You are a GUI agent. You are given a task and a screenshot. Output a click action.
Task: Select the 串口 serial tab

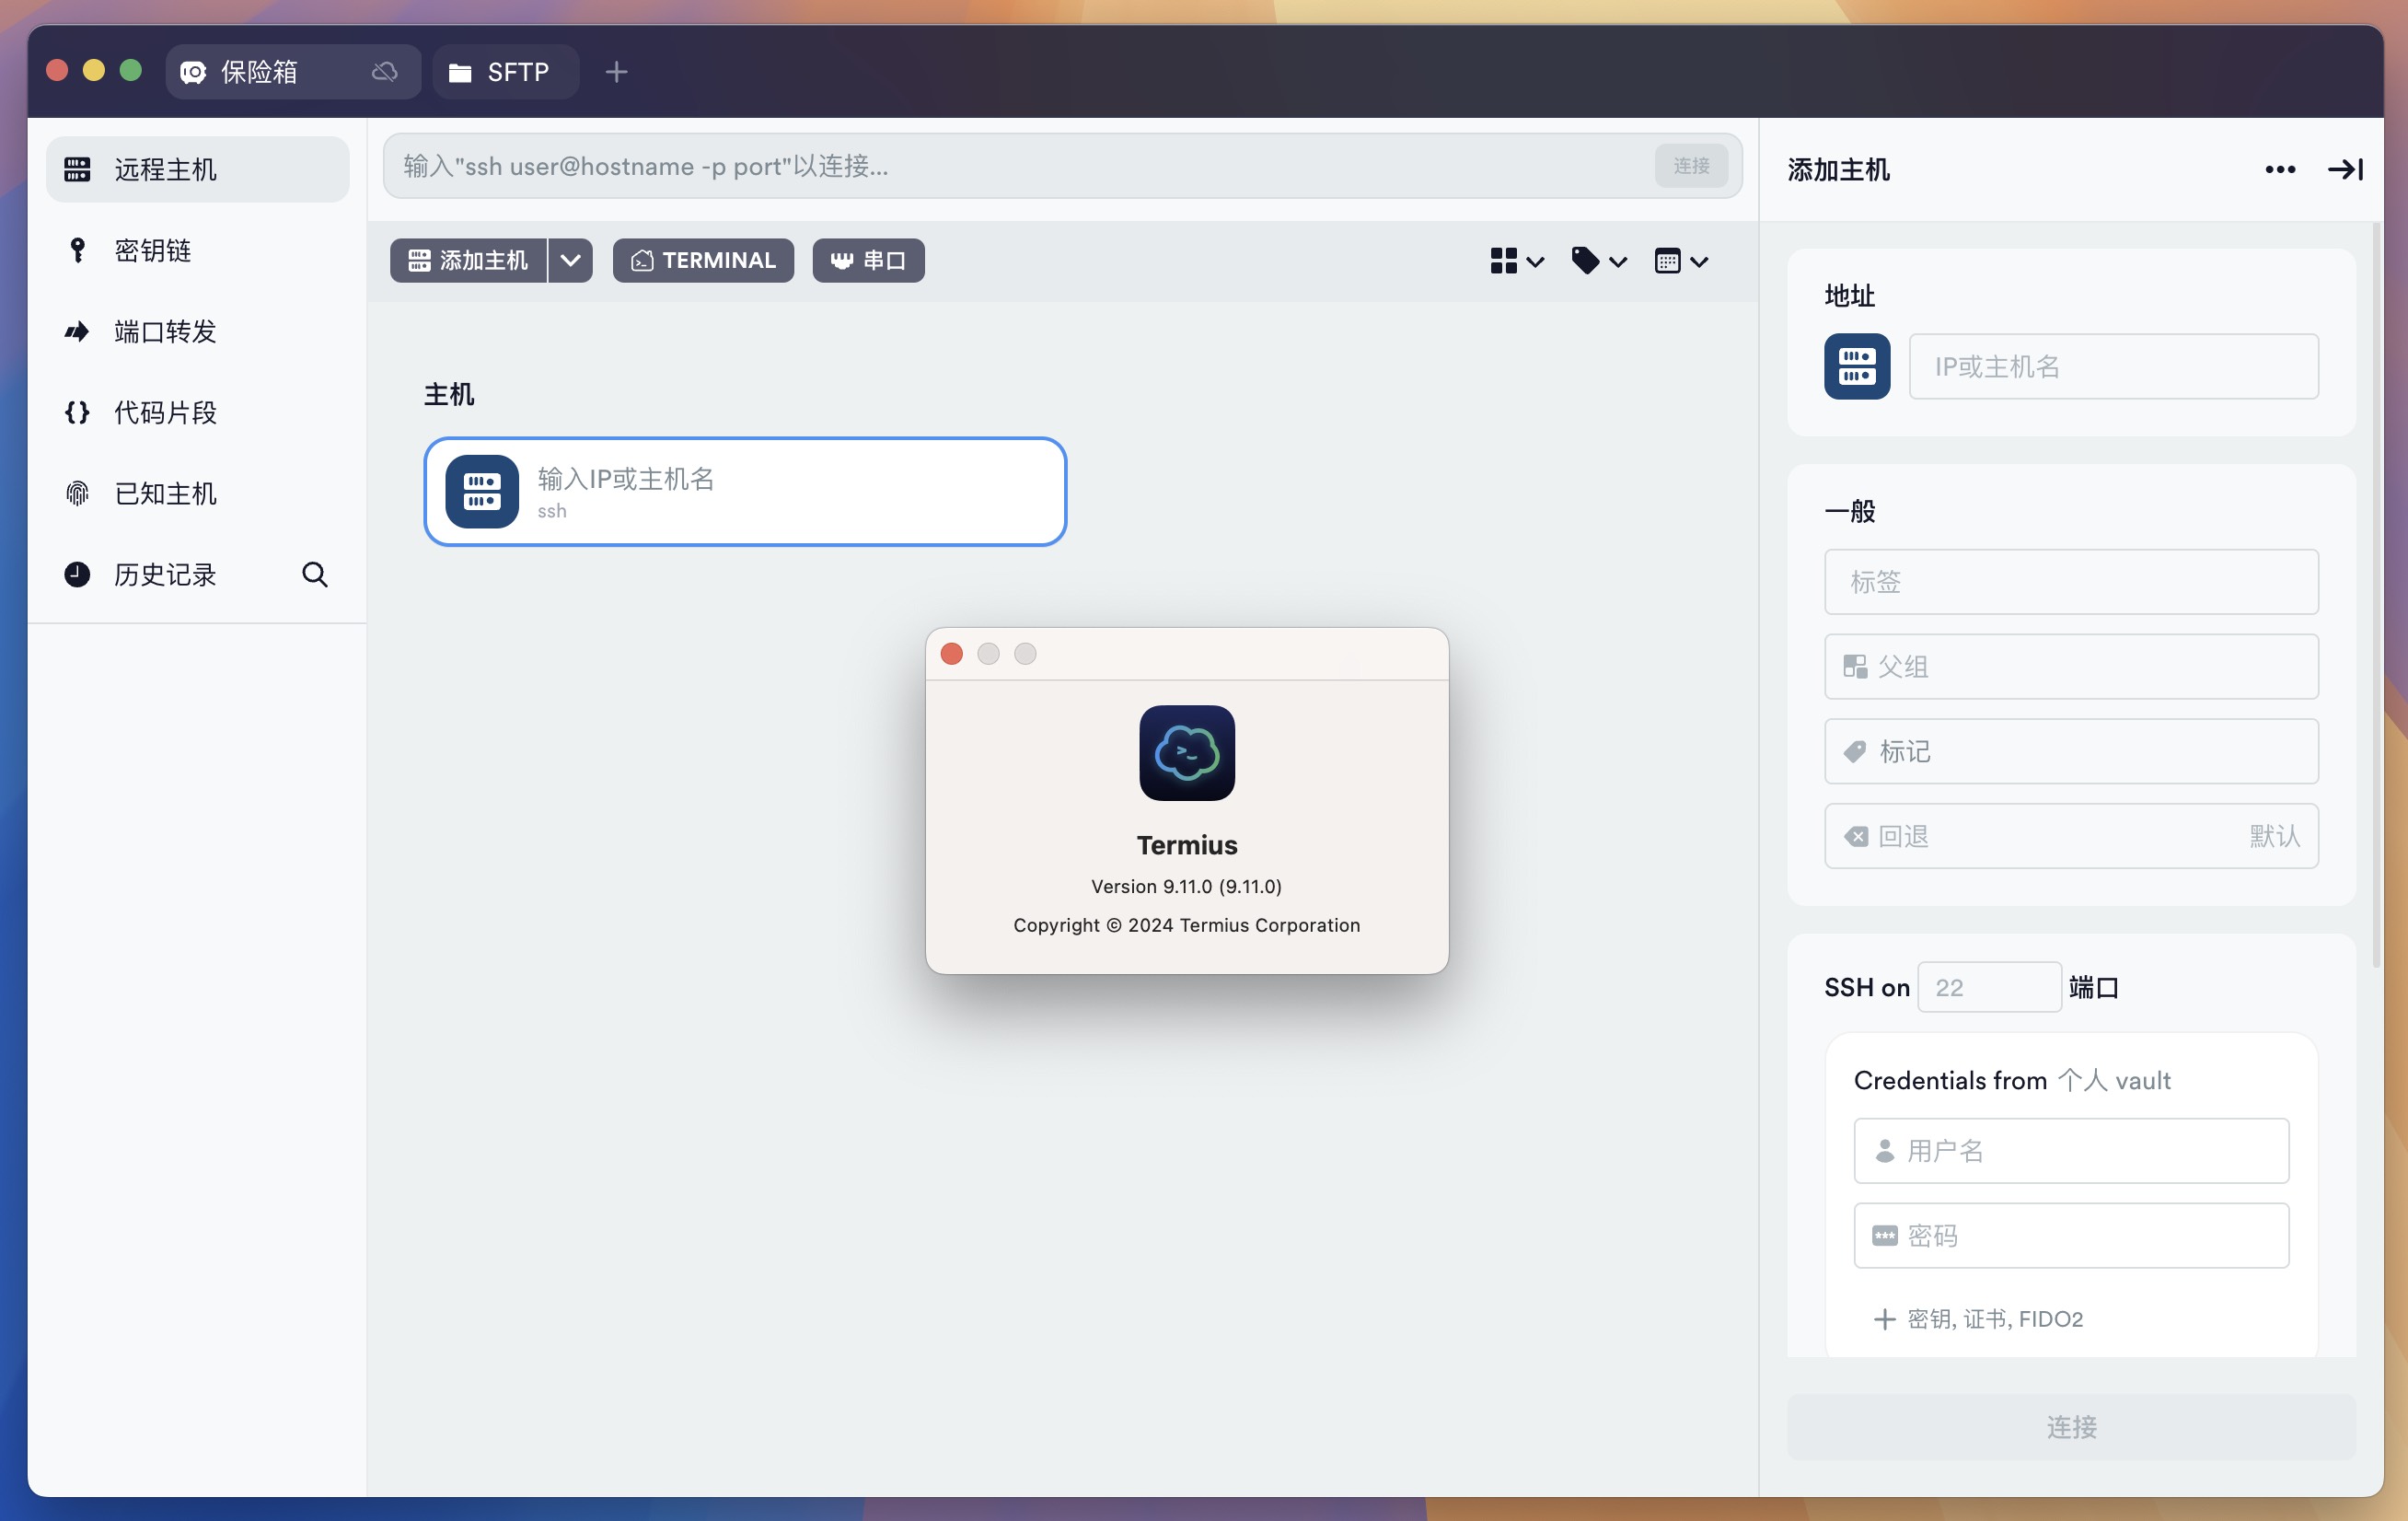point(871,260)
